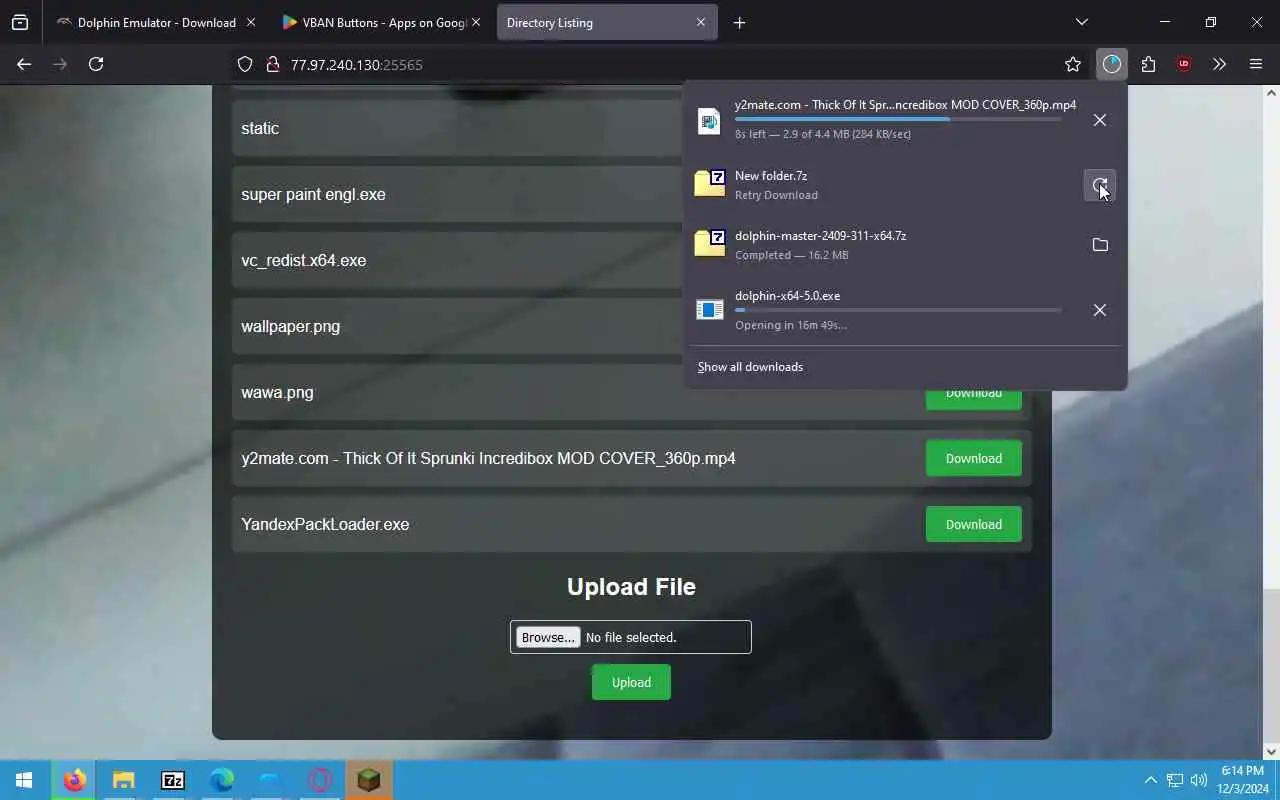The image size is (1280, 800).
Task: Open Microsoft Edge from taskbar
Action: 221,780
